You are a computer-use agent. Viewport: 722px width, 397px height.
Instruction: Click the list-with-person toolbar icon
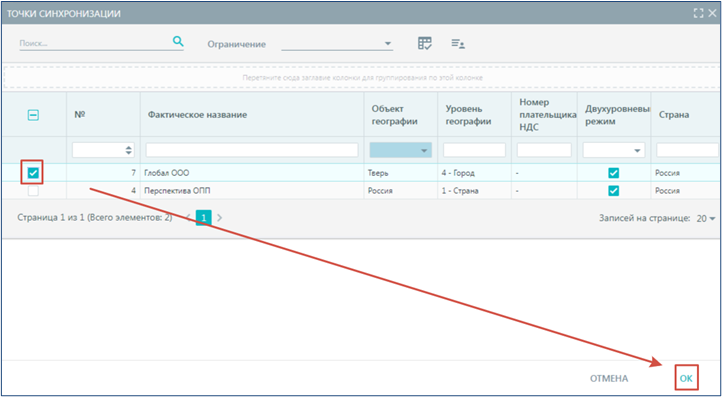coord(458,44)
